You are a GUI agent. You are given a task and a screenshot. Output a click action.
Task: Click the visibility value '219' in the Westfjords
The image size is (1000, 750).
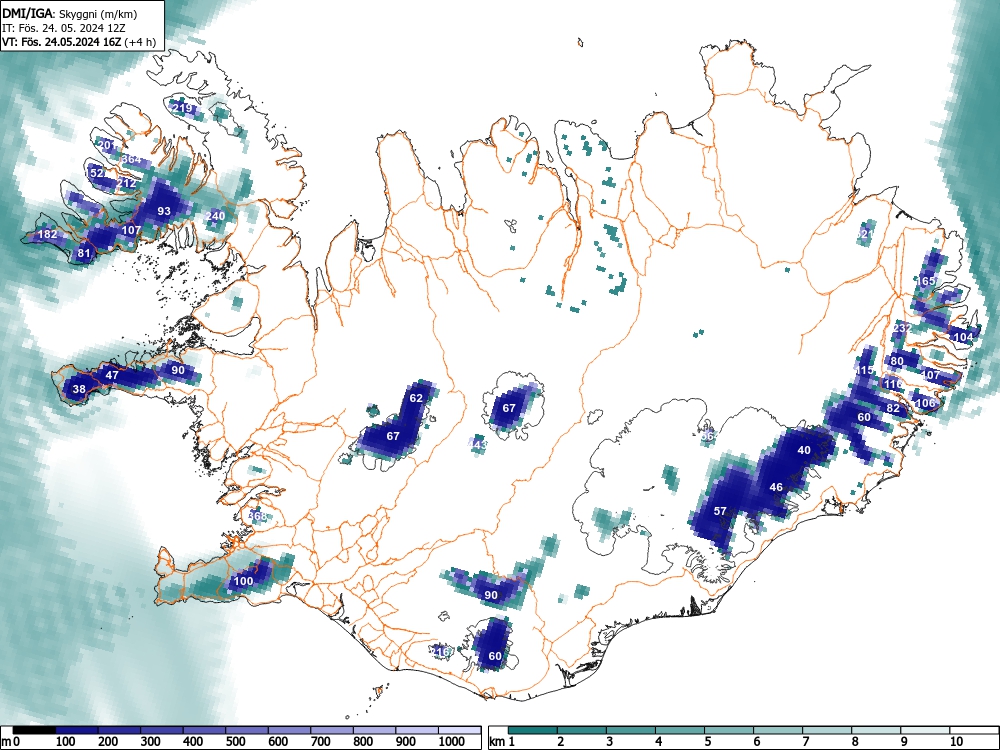coord(182,108)
